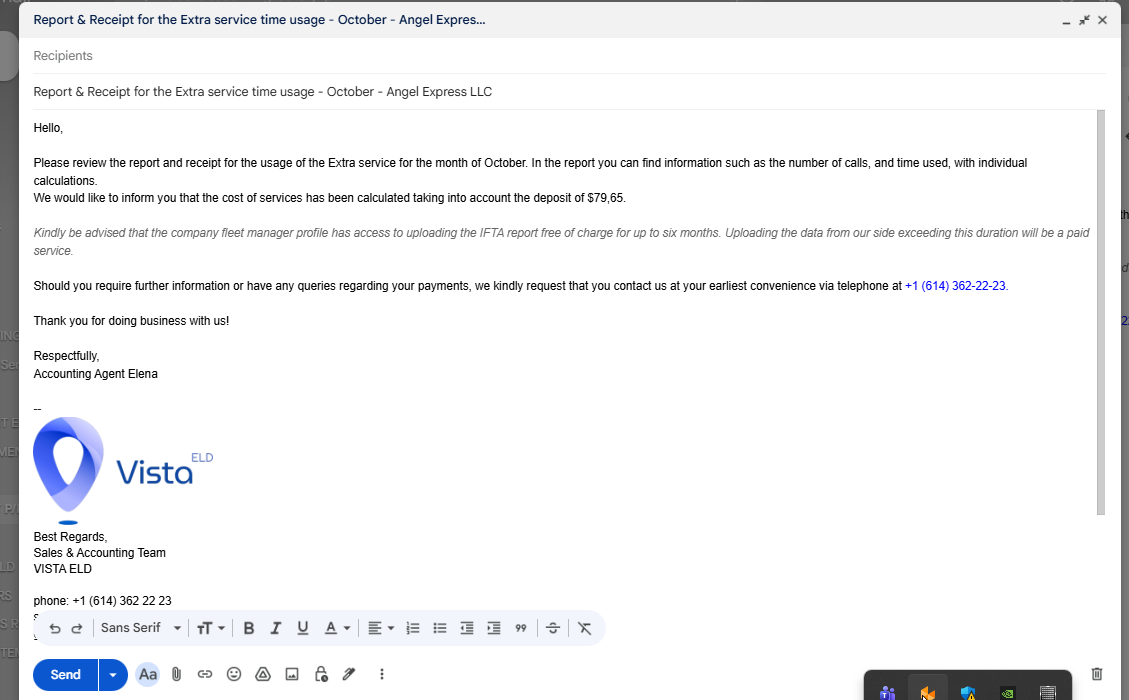Insert a photo into the email
The height and width of the screenshot is (700, 1129).
pos(292,674)
